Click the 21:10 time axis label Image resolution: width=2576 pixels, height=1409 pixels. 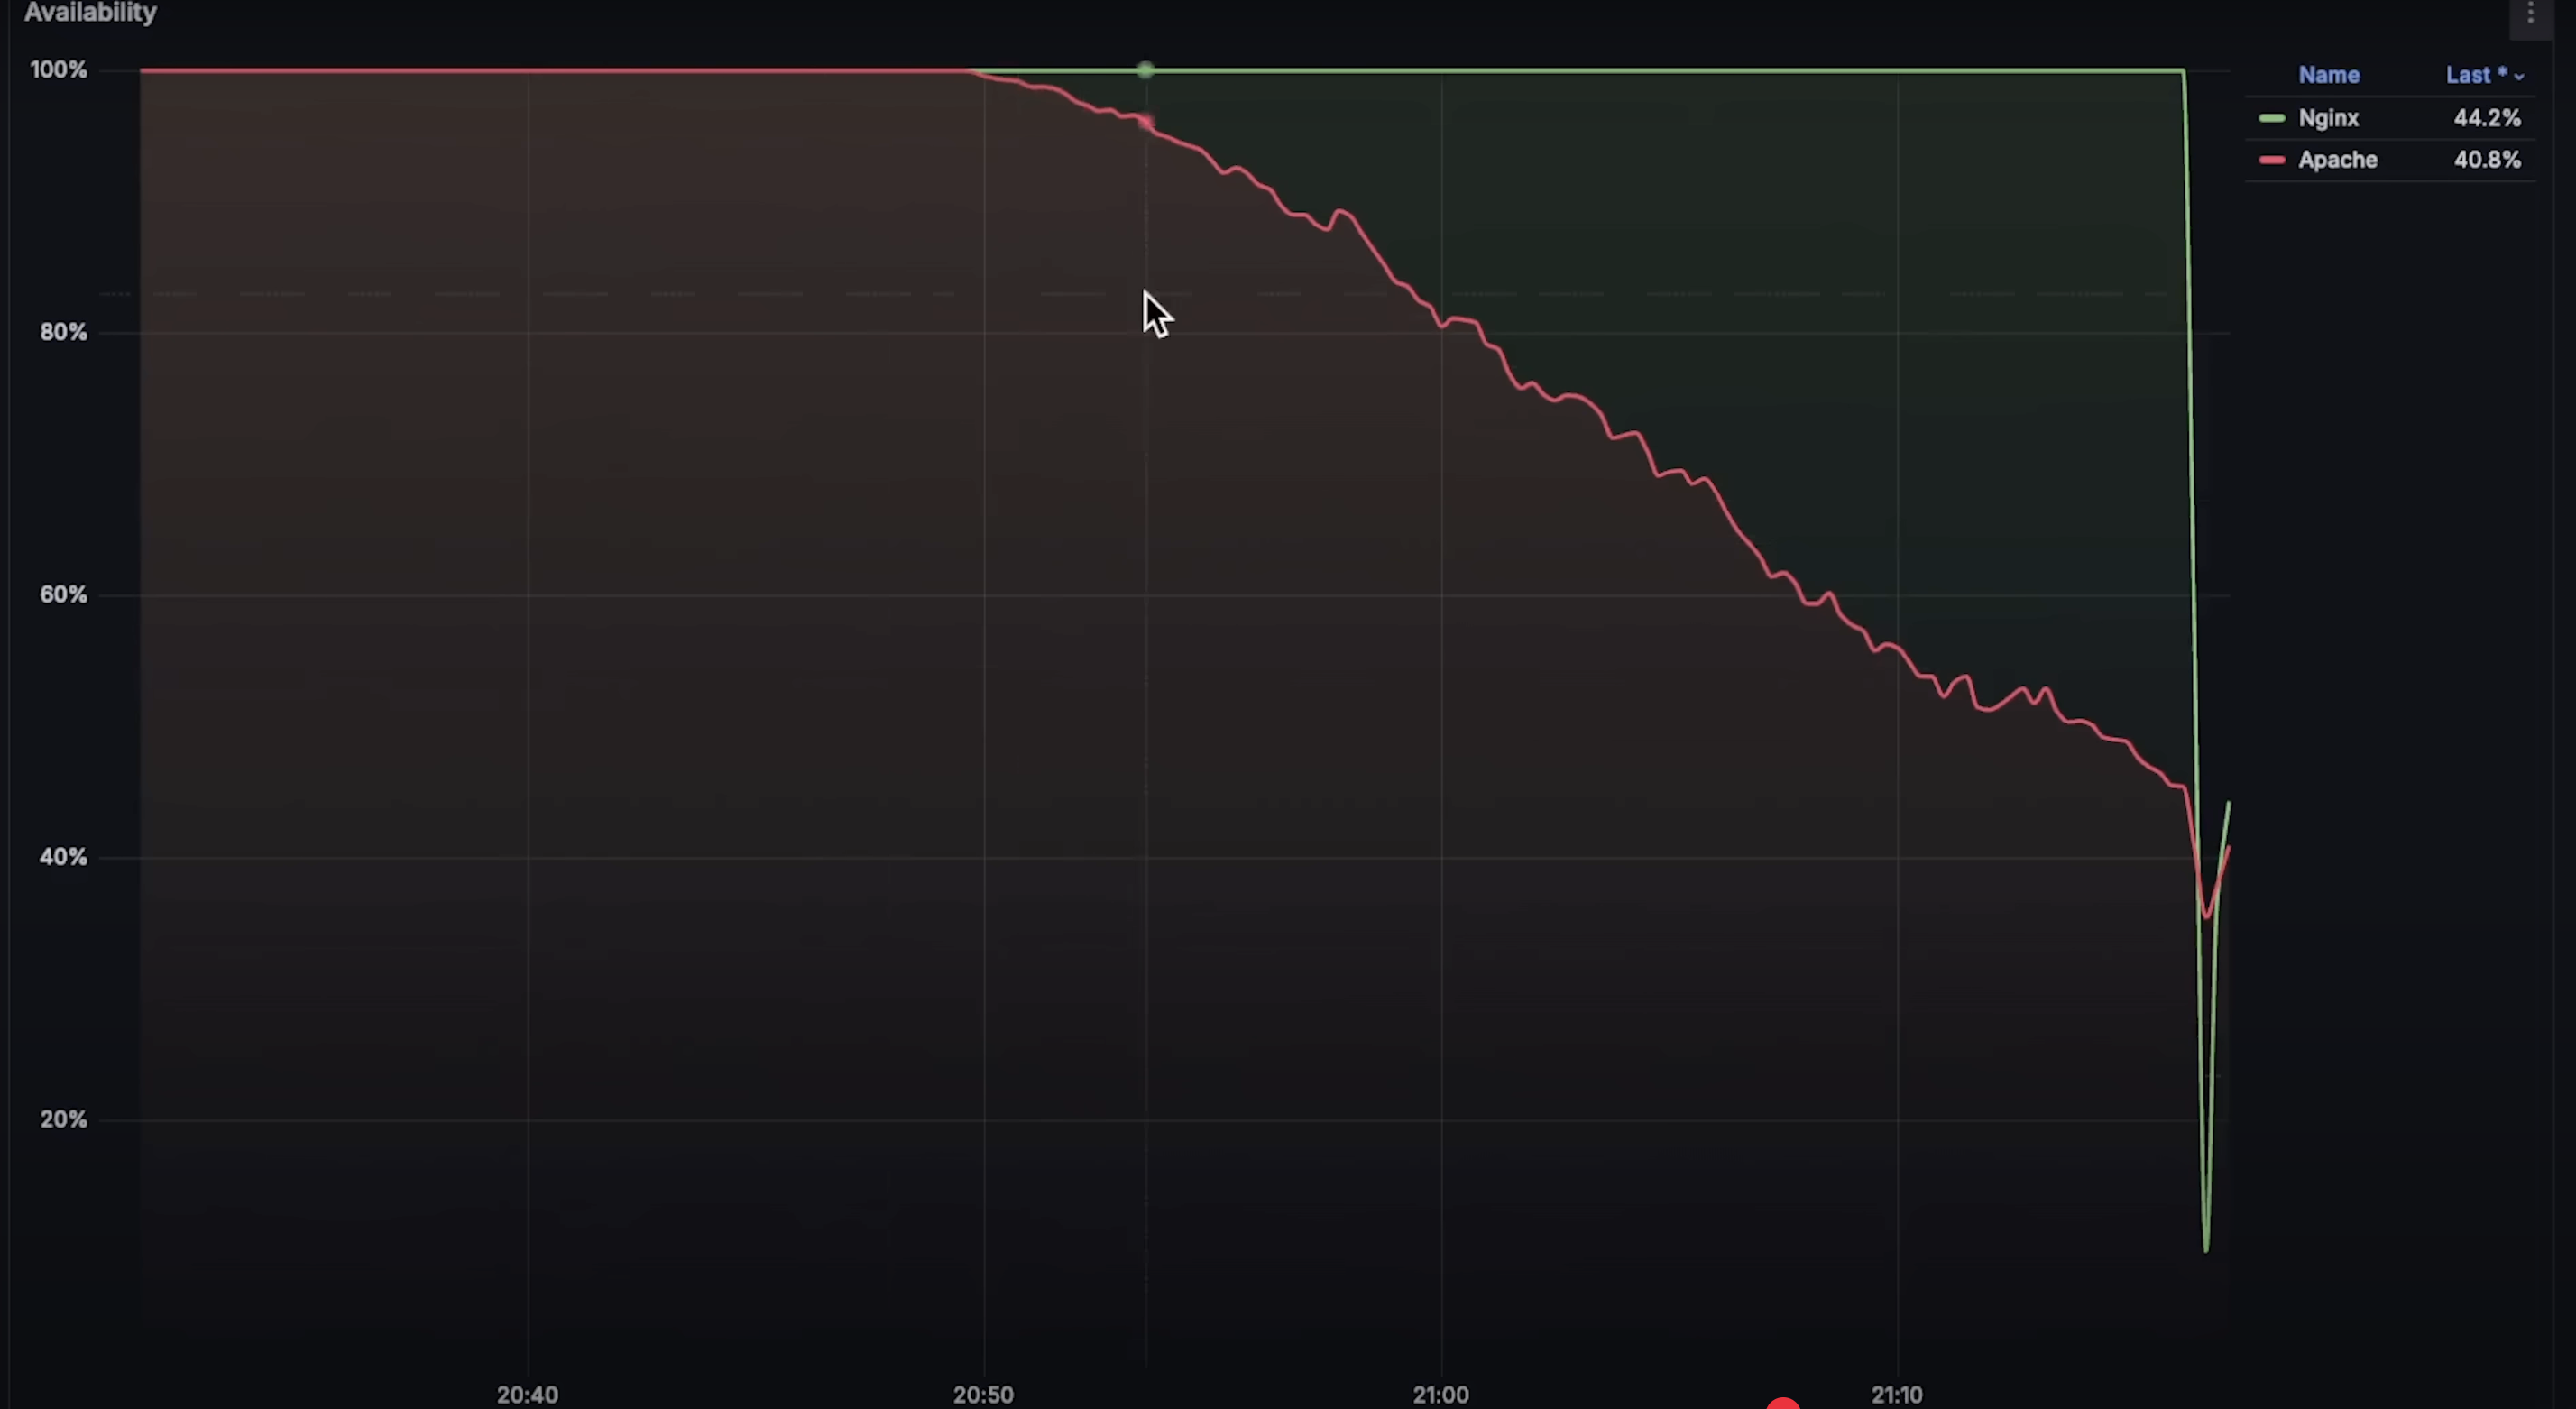coord(1896,1394)
